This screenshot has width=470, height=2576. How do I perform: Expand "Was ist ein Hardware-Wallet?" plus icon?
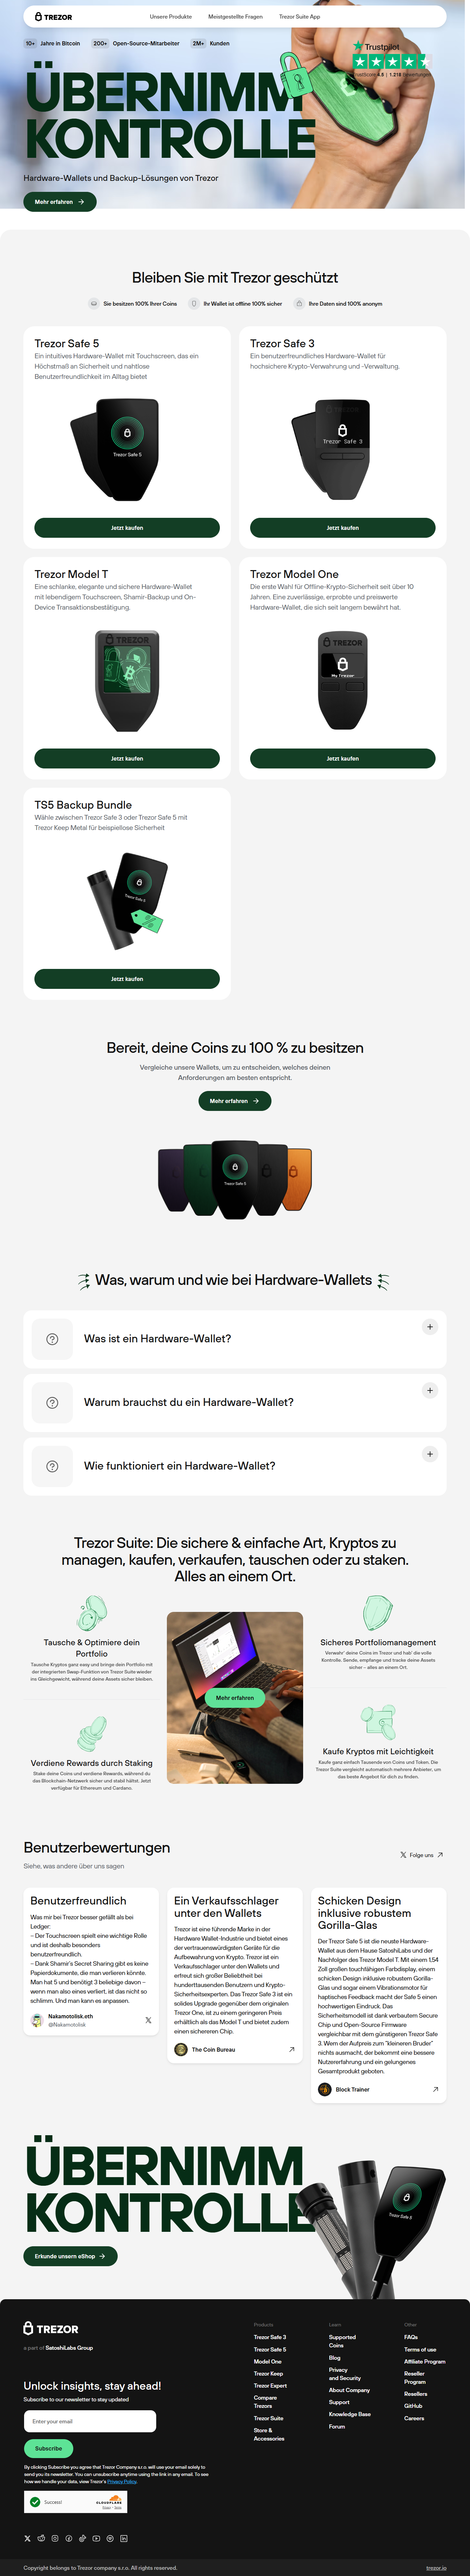point(430,1327)
